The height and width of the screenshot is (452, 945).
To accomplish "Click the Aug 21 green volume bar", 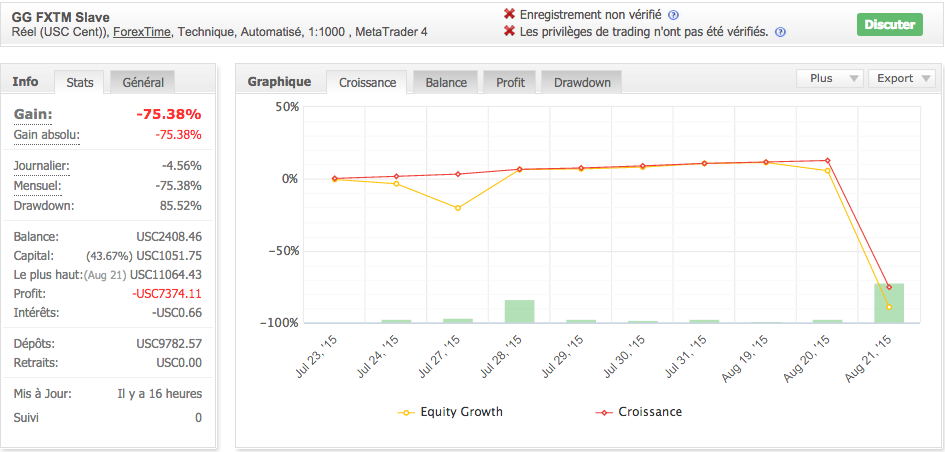I will coord(888,303).
